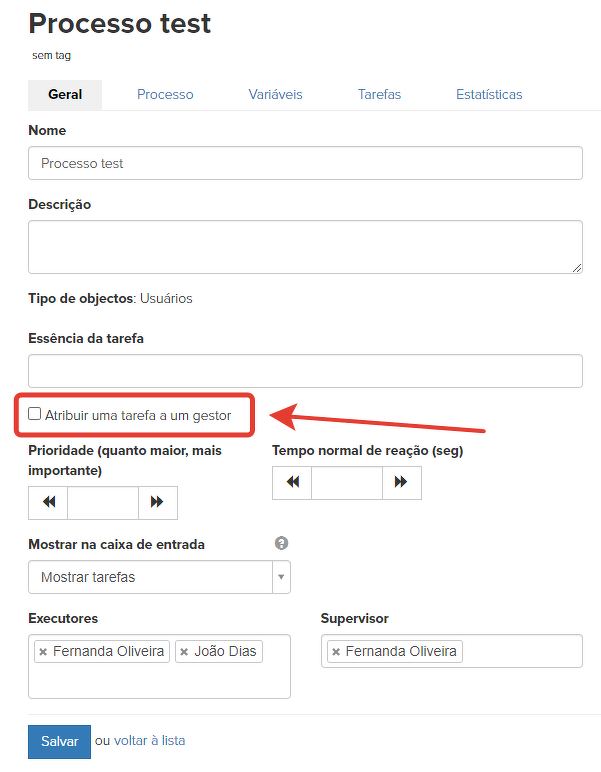Image resolution: width=601 pixels, height=772 pixels.
Task: Open the Variáveis tab
Action: point(275,94)
